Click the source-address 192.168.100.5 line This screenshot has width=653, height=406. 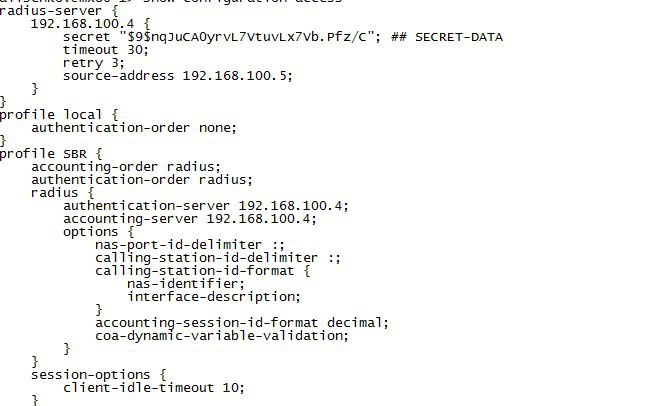click(x=178, y=76)
